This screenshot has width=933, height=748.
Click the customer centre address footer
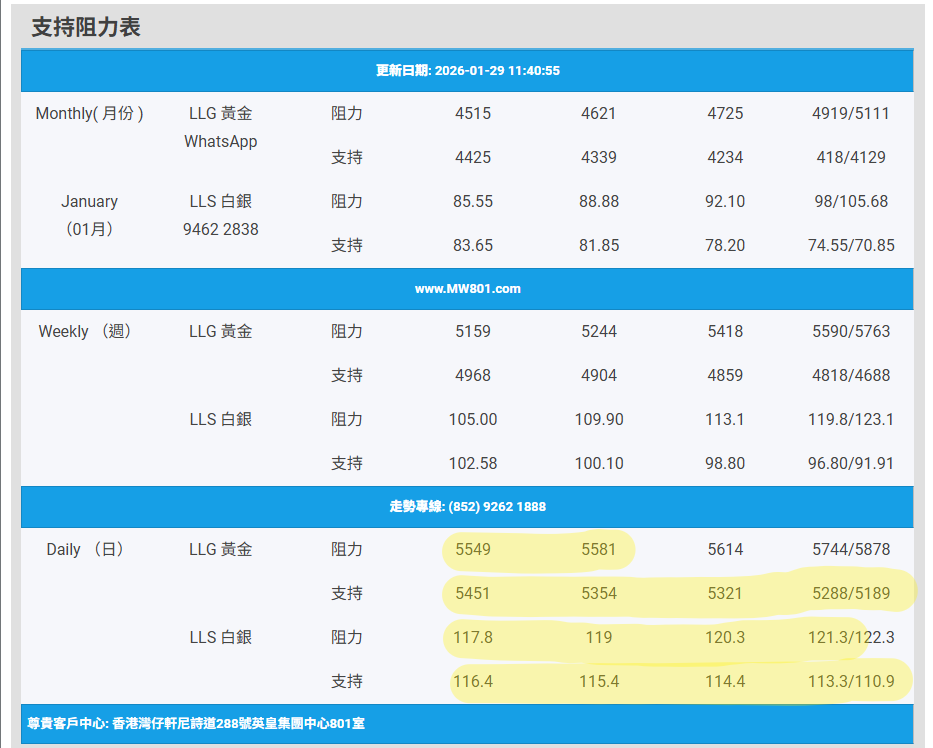tap(195, 723)
